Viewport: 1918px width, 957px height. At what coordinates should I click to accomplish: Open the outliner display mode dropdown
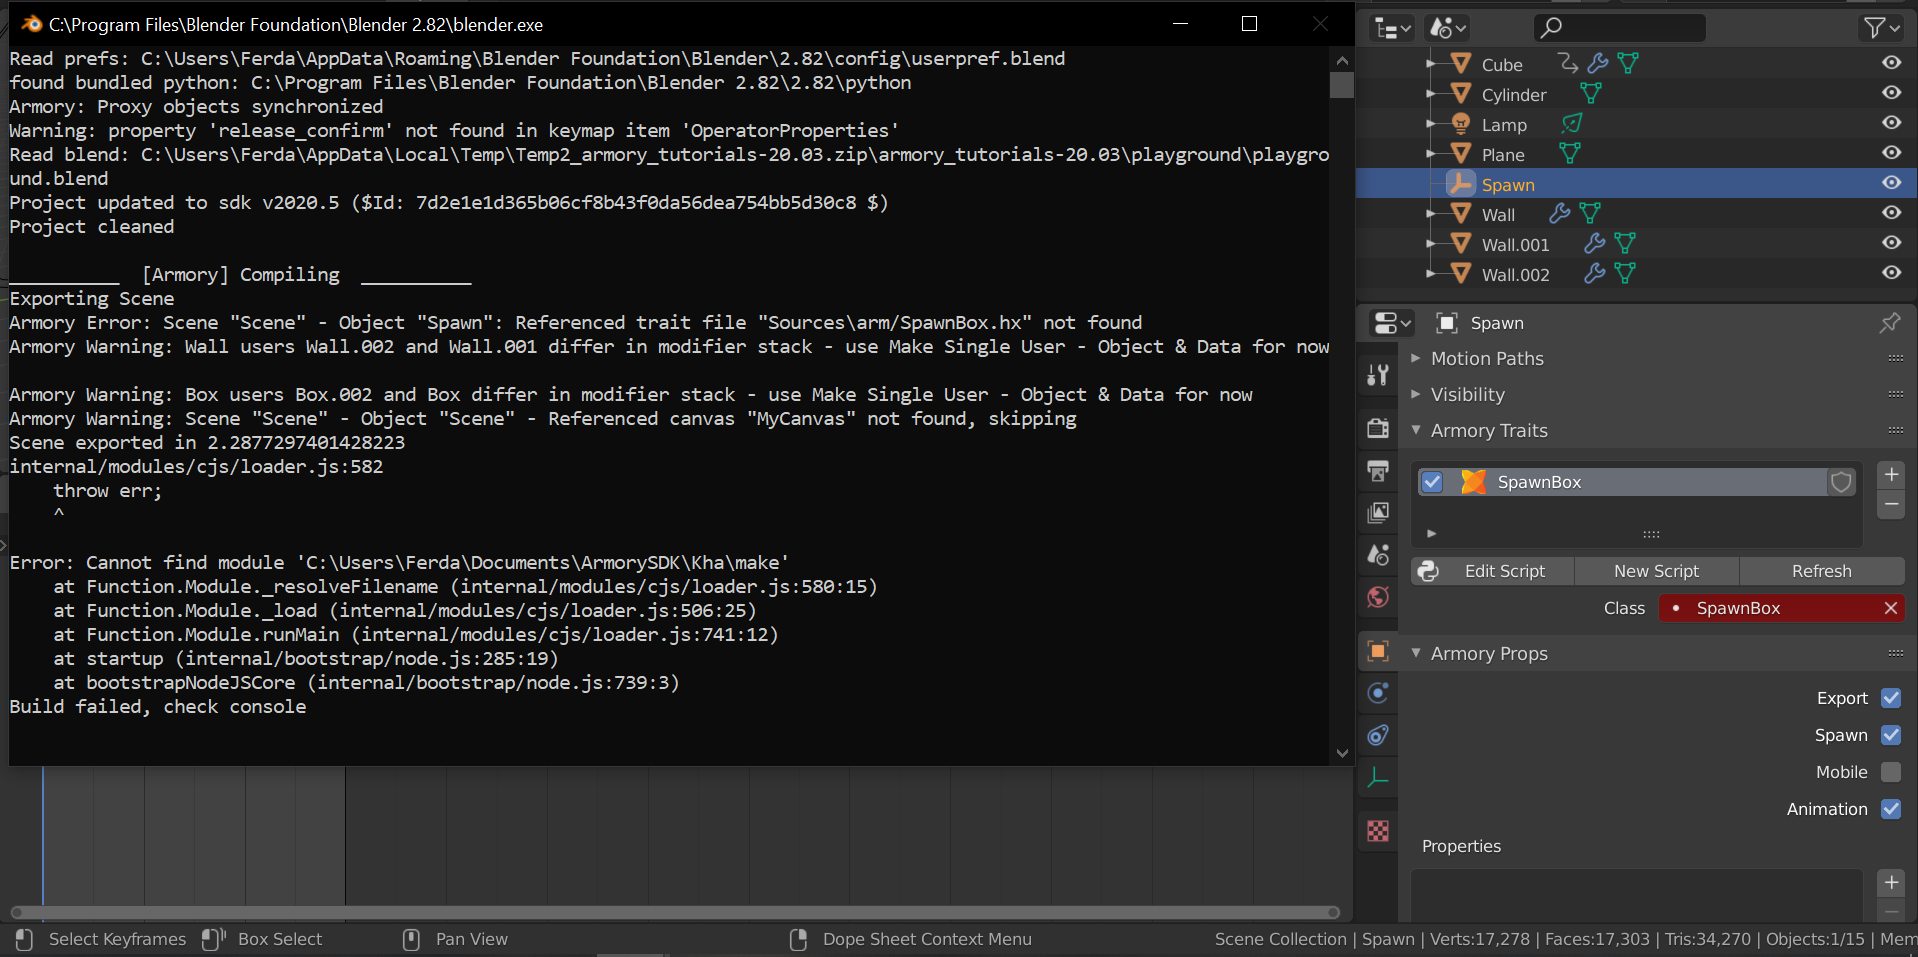pos(1447,28)
